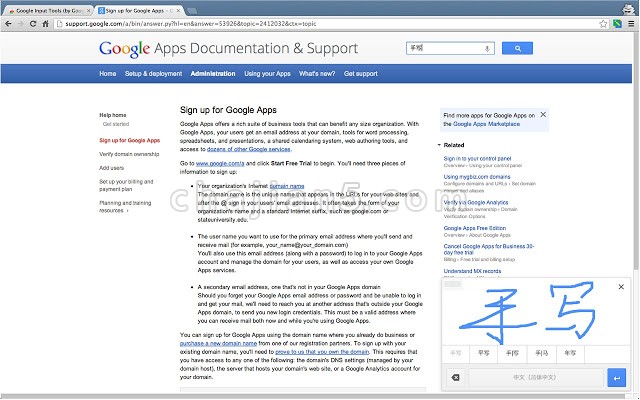
Task: Click Get started in the sidebar
Action: (x=116, y=124)
